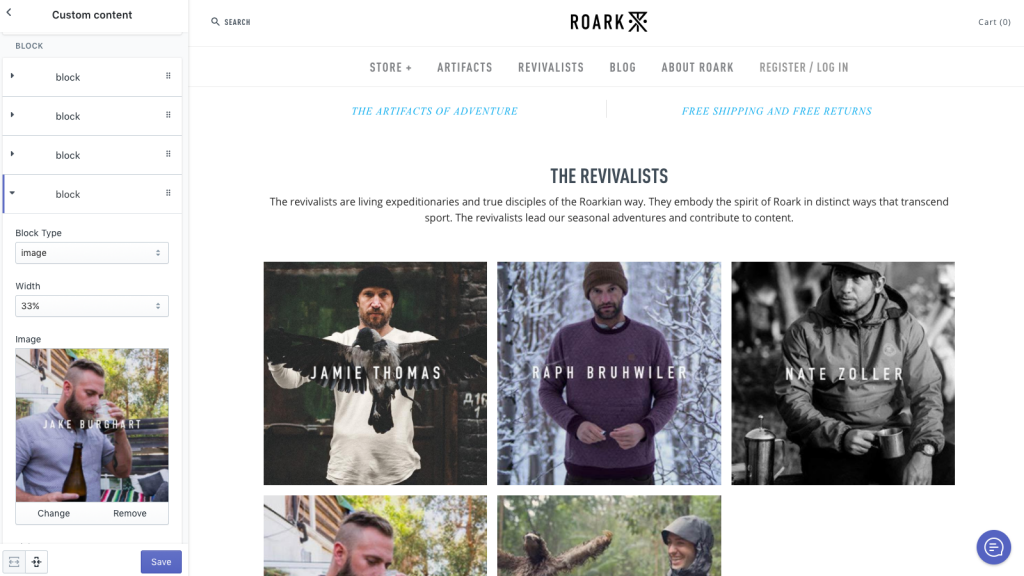
Task: Click Change under the block image
Action: click(54, 513)
